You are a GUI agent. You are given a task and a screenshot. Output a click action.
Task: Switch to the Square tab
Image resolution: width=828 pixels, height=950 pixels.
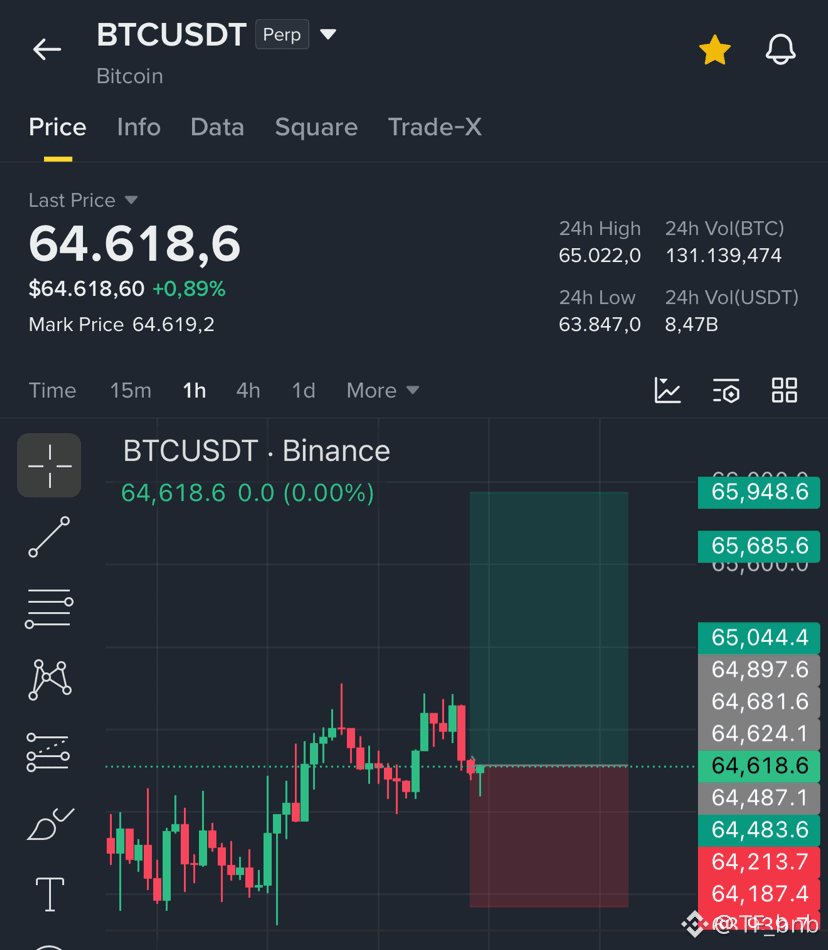pyautogui.click(x=316, y=127)
